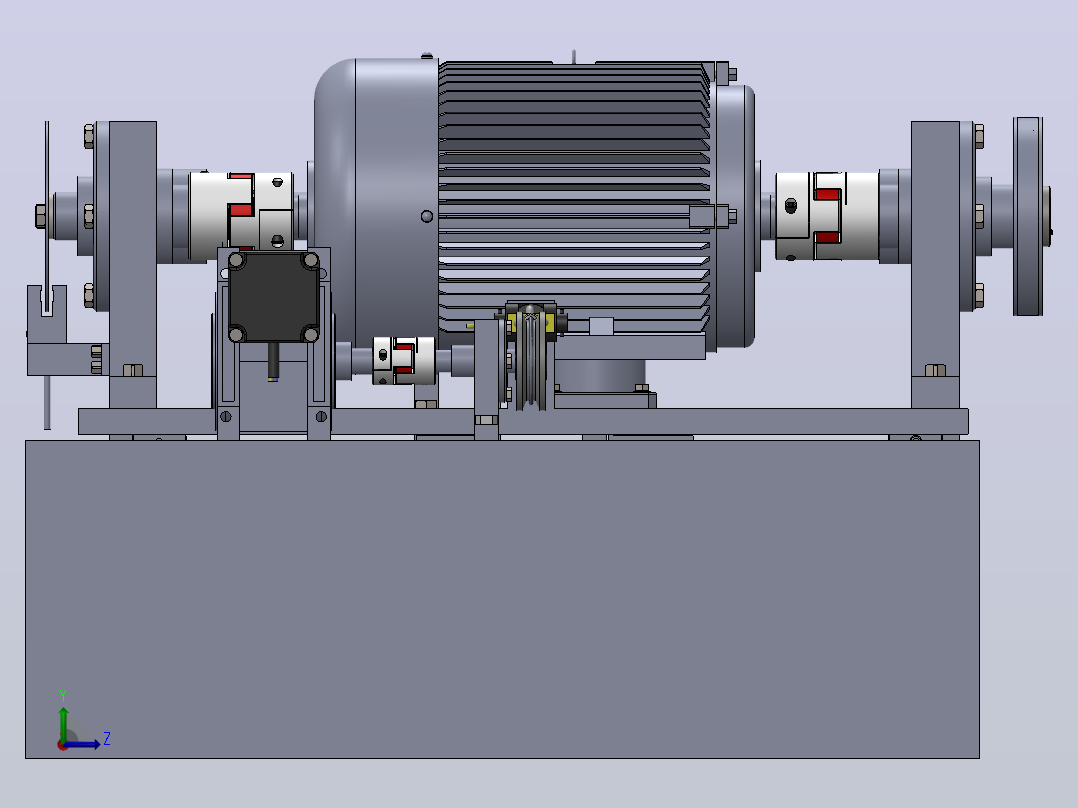Viewport: 1078px width, 808px height.
Task: Select the left vertical bearing support pillar
Action: pyautogui.click(x=133, y=265)
